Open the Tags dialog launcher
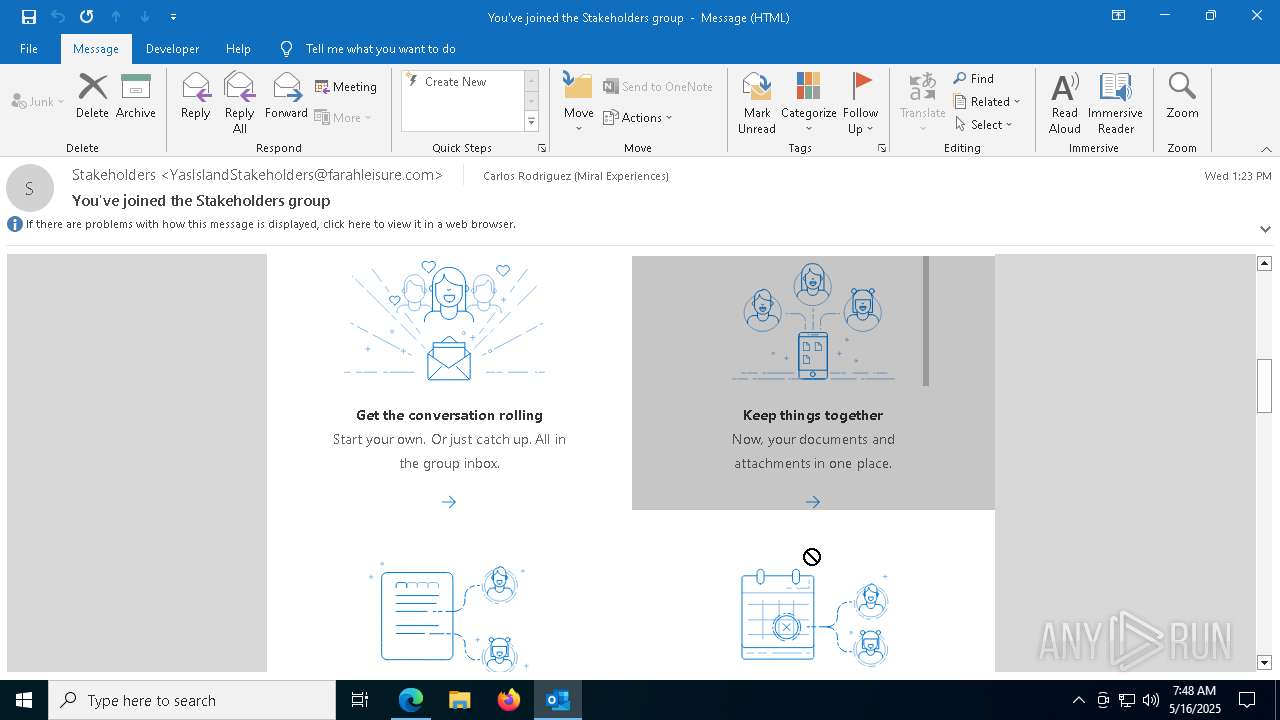 pos(882,148)
